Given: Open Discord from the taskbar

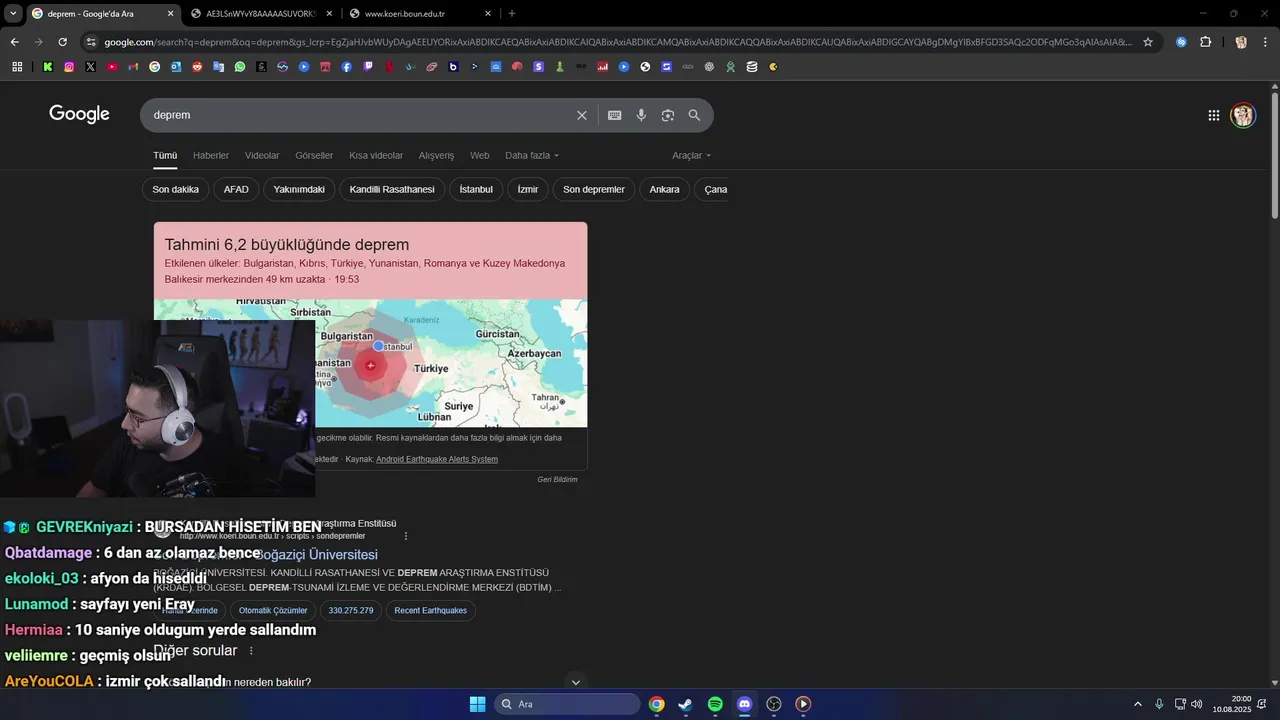Looking at the screenshot, I should 744,704.
